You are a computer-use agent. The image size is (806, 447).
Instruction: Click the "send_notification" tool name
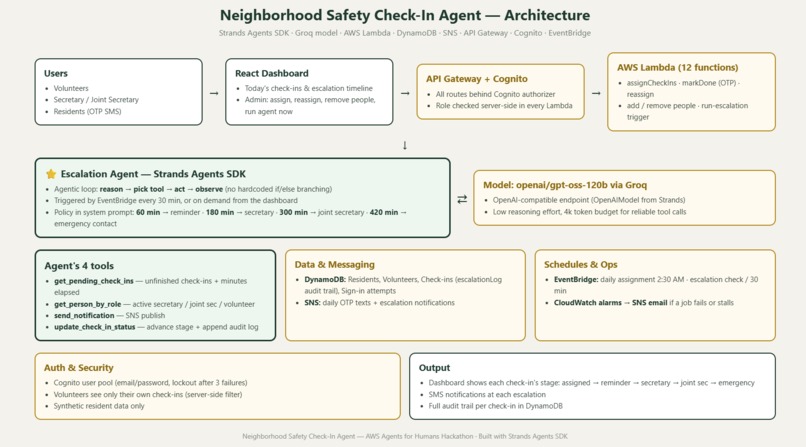[84, 315]
